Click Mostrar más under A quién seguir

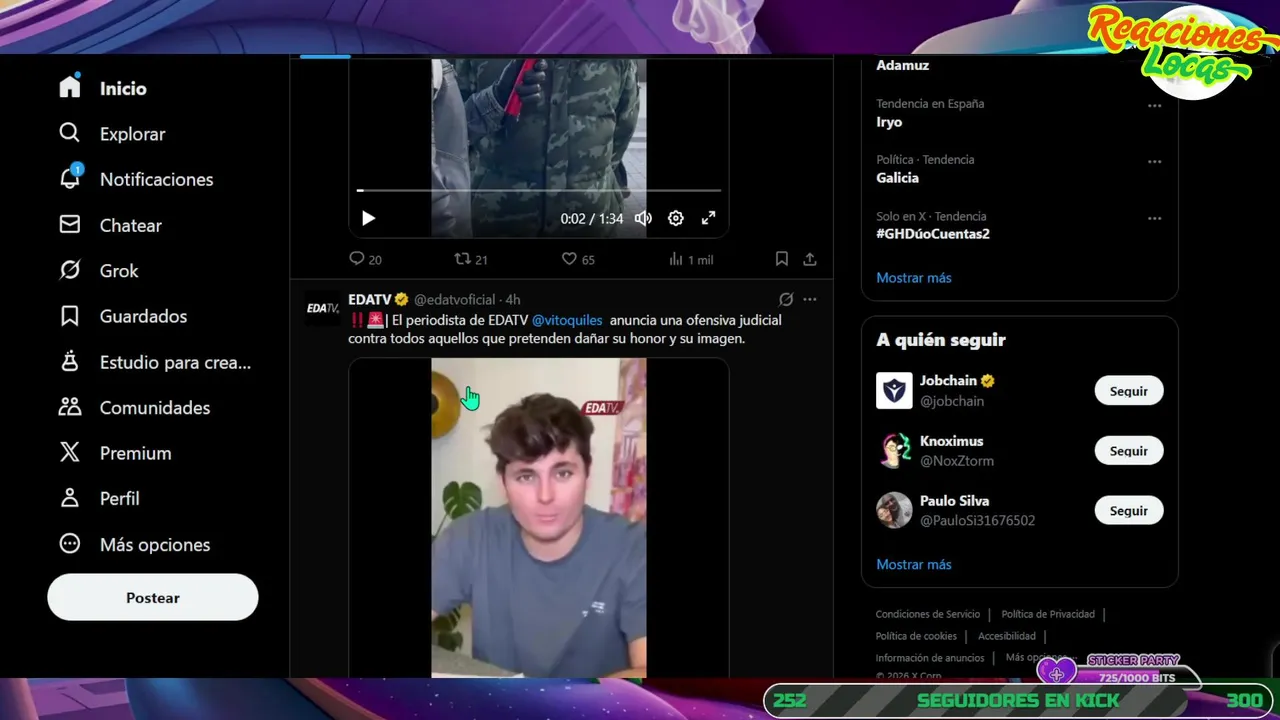pyautogui.click(x=914, y=565)
